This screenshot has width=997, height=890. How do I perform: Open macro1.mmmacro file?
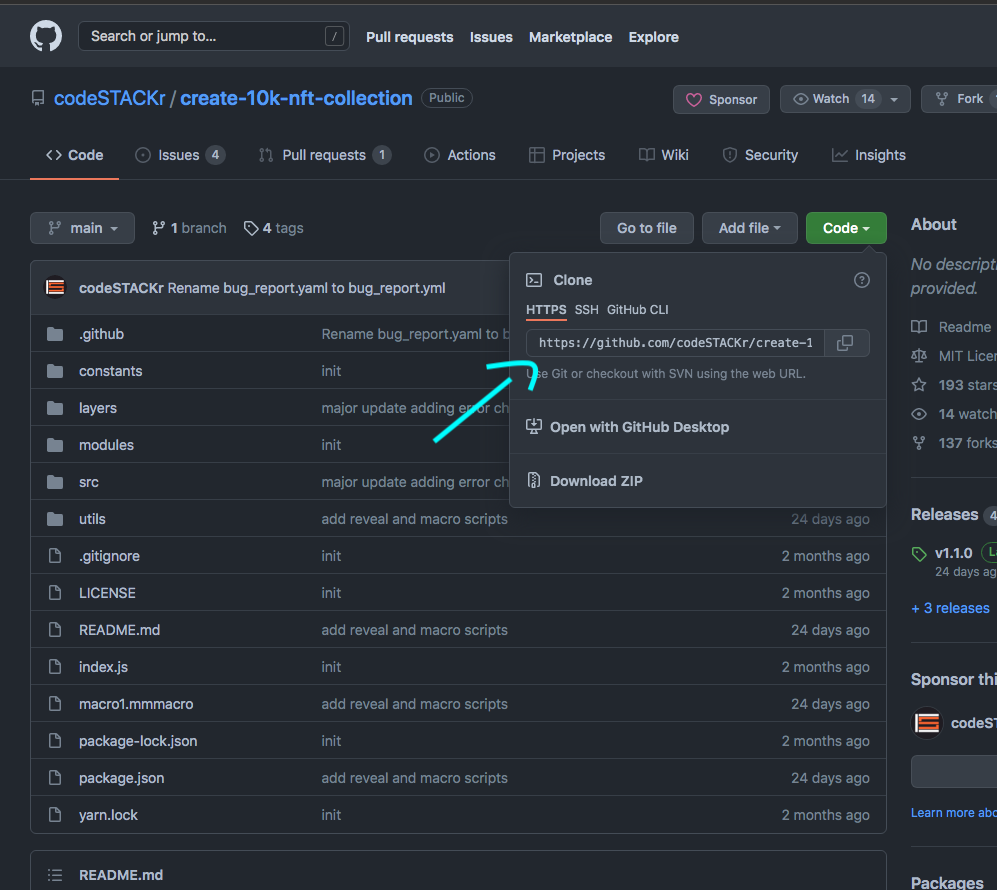pos(136,704)
